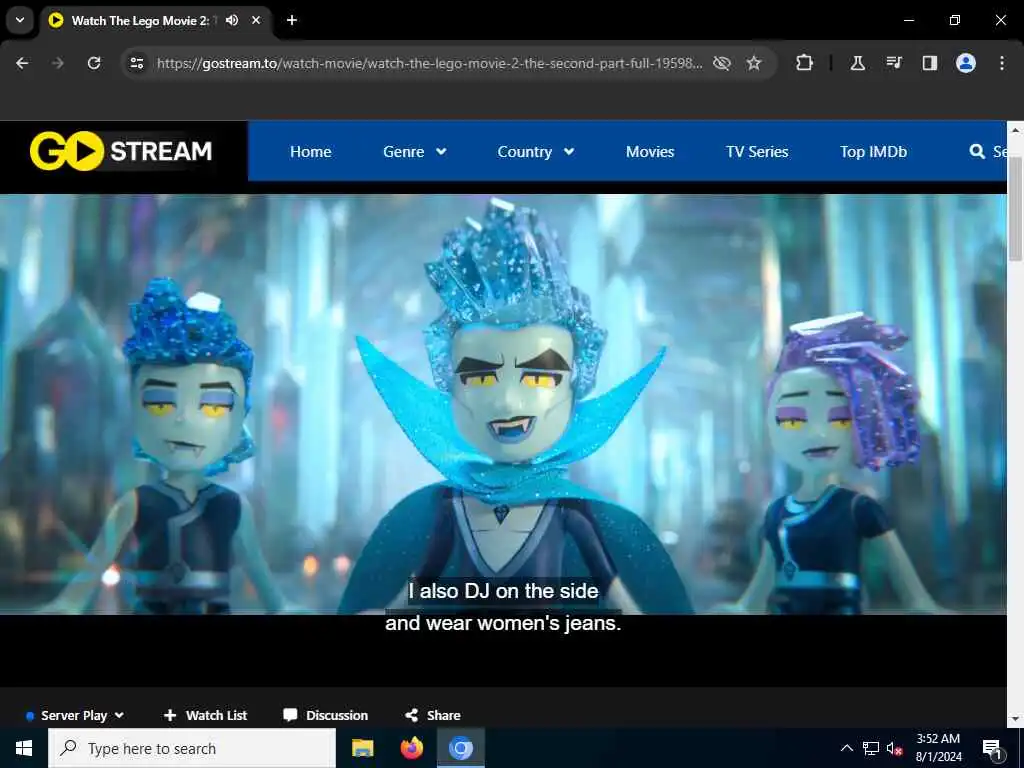Screen dimensions: 1024x768
Task: Toggle the browser side panel
Action: pyautogui.click(x=930, y=63)
